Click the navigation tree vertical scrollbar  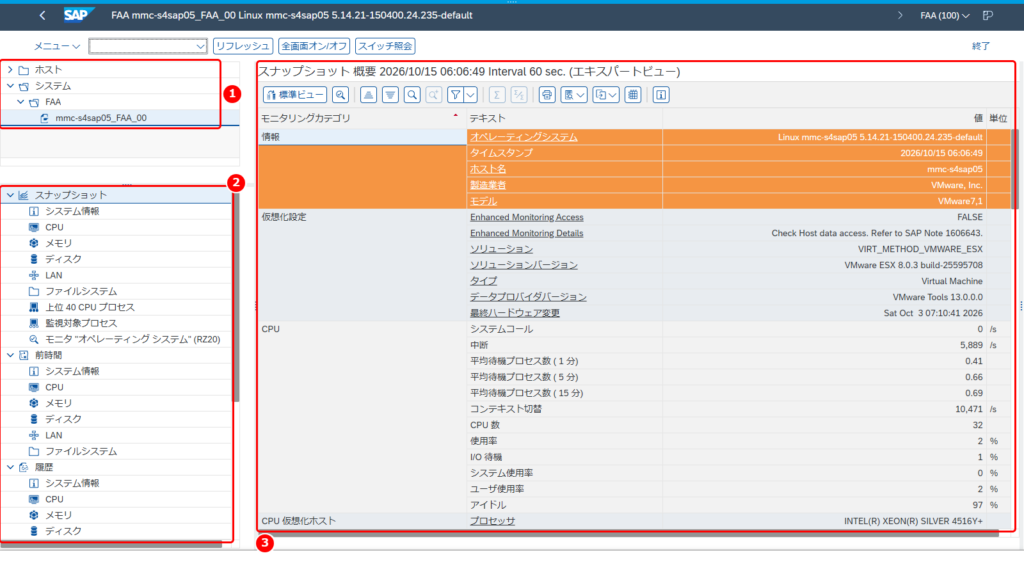[x=236, y=297]
